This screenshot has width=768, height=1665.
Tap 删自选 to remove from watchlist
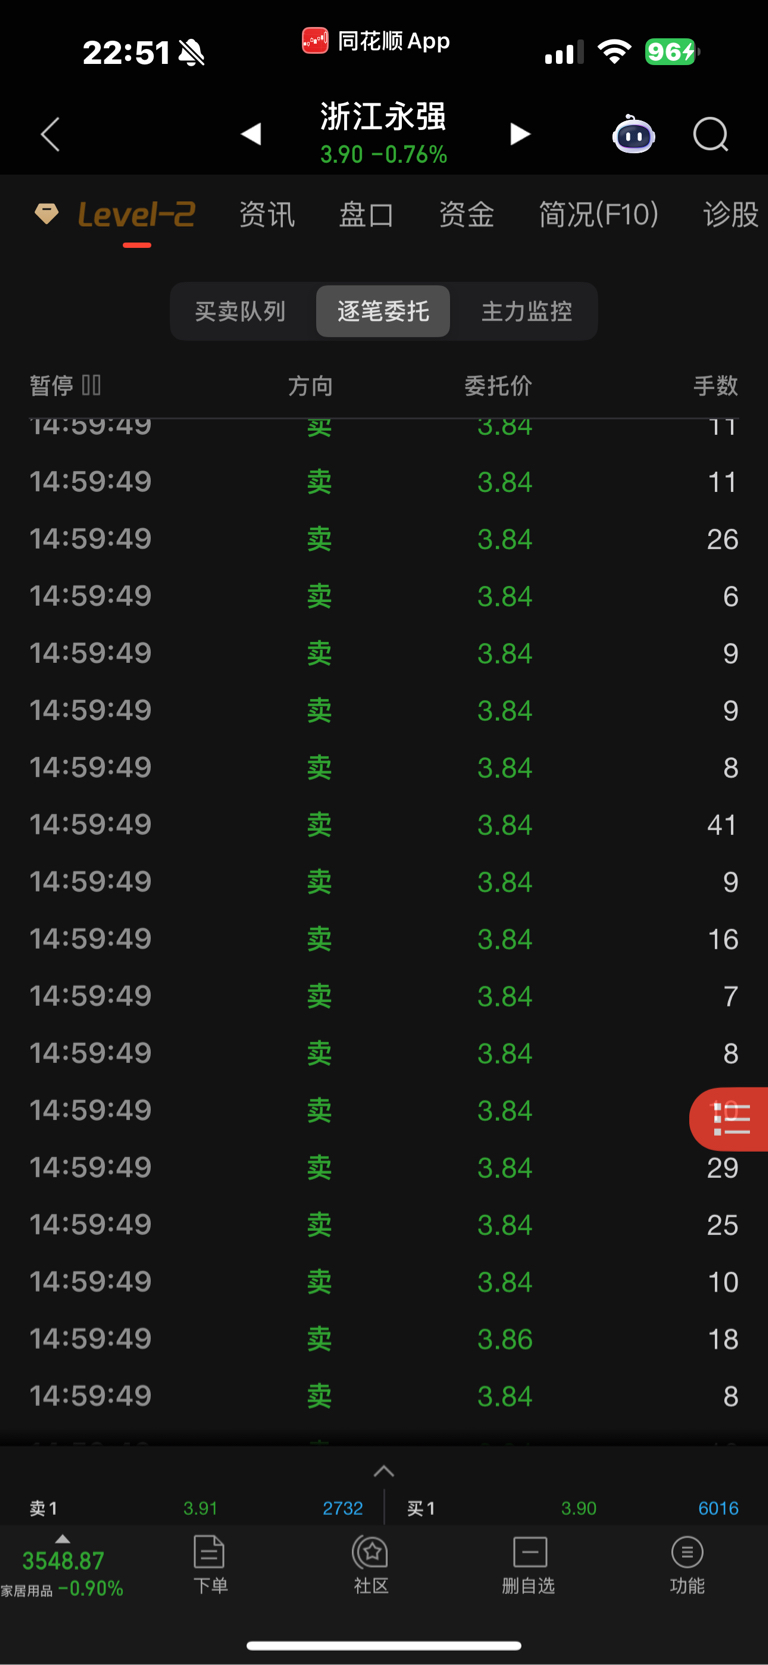tap(528, 1565)
